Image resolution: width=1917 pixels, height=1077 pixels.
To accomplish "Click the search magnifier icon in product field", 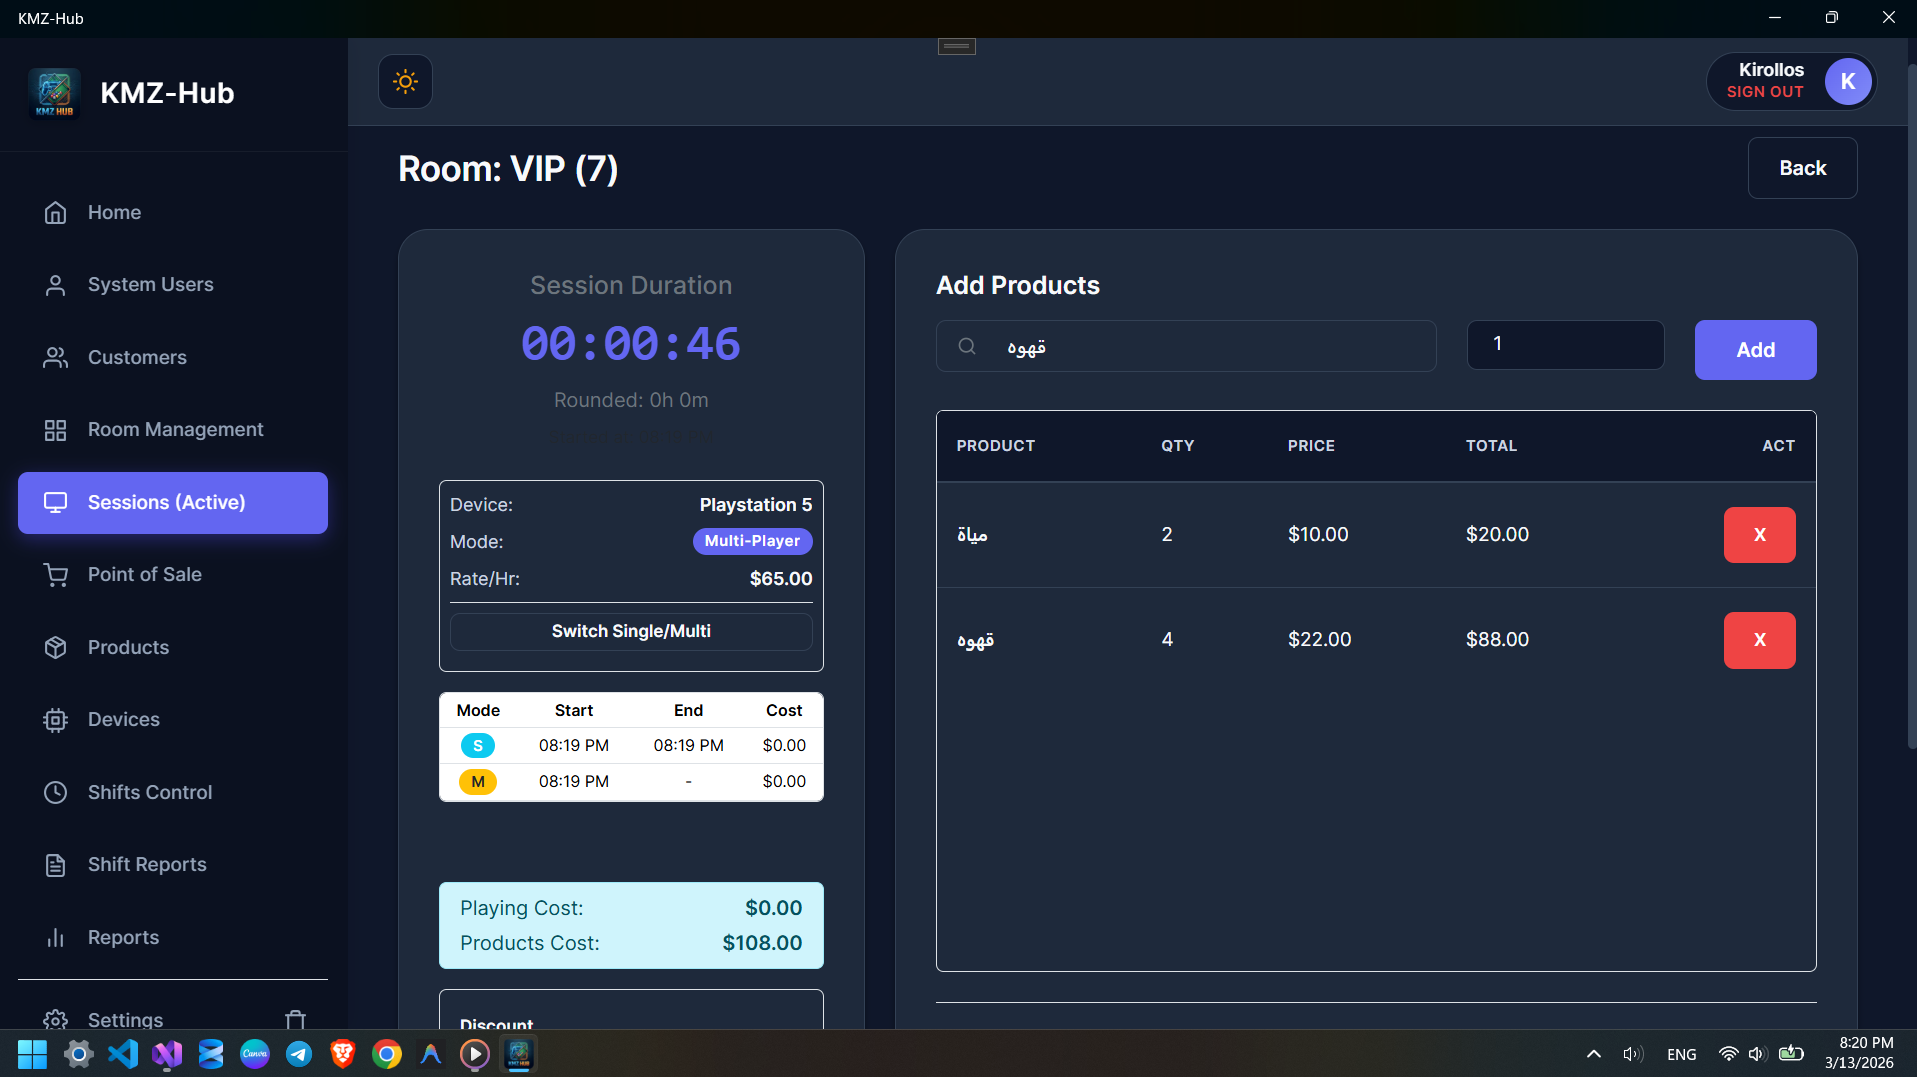I will click(967, 347).
